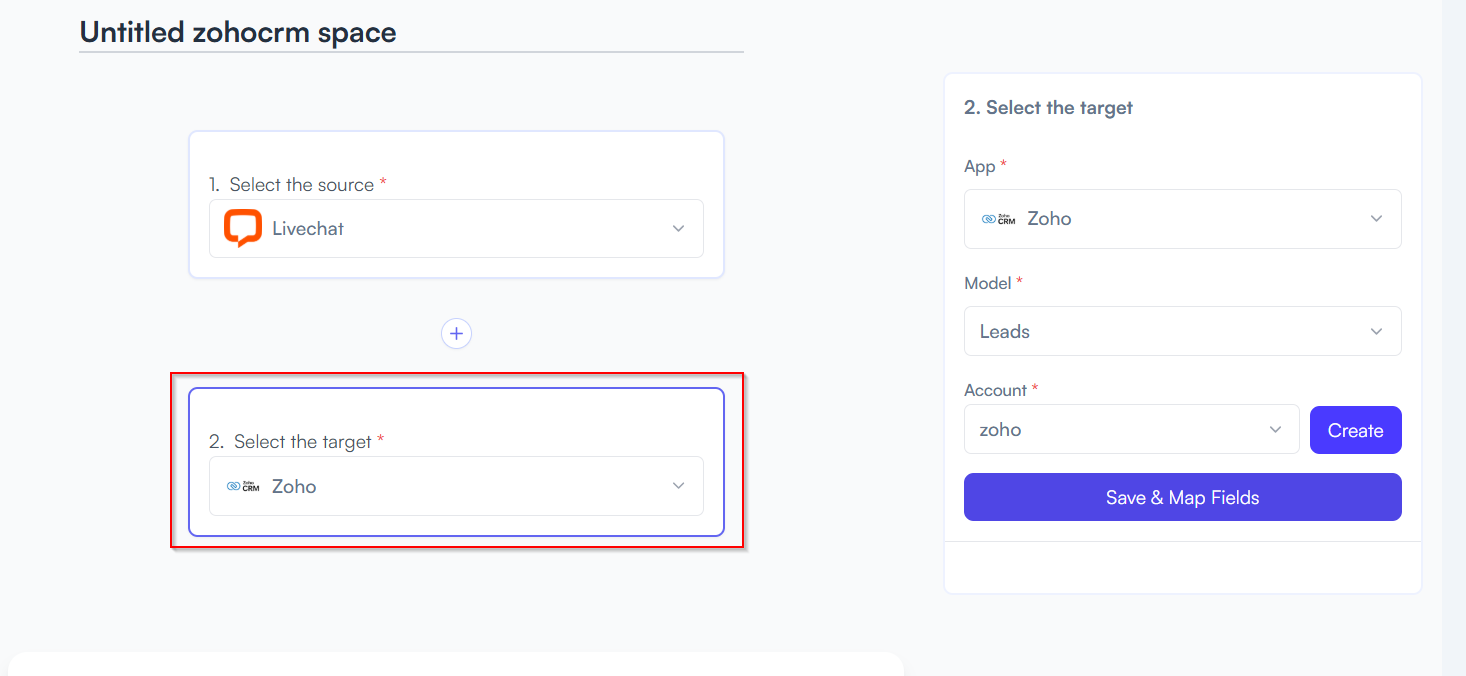Click the 'Account' field label
This screenshot has width=1466, height=676.
pos(995,390)
